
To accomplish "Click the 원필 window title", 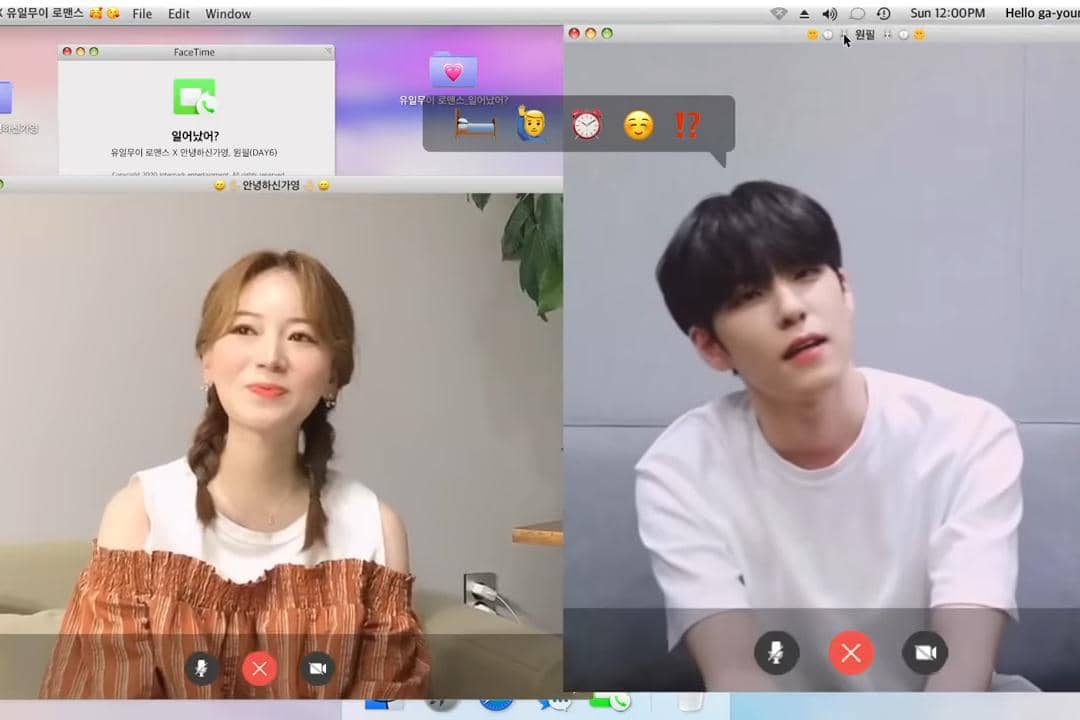I will 864,34.
